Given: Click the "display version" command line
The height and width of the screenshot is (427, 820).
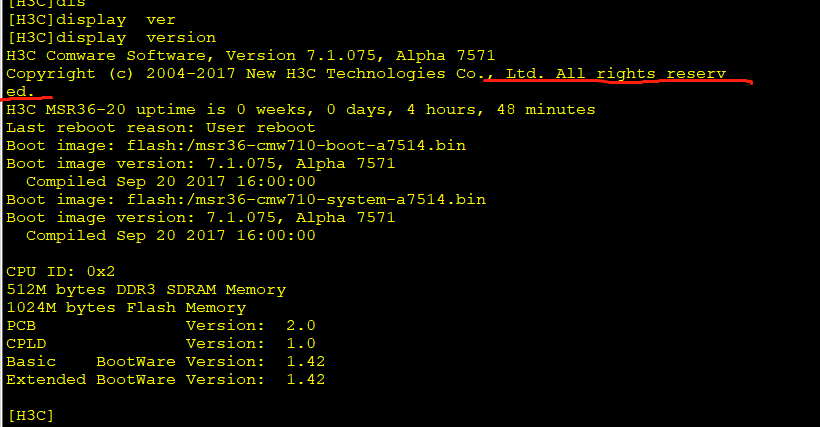Looking at the screenshot, I should click(x=110, y=37).
